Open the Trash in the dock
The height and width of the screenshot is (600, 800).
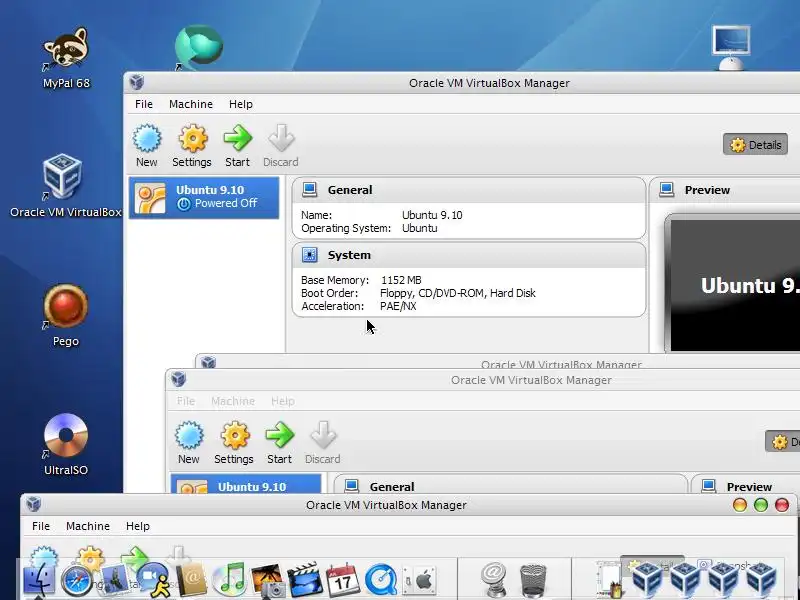tap(533, 581)
